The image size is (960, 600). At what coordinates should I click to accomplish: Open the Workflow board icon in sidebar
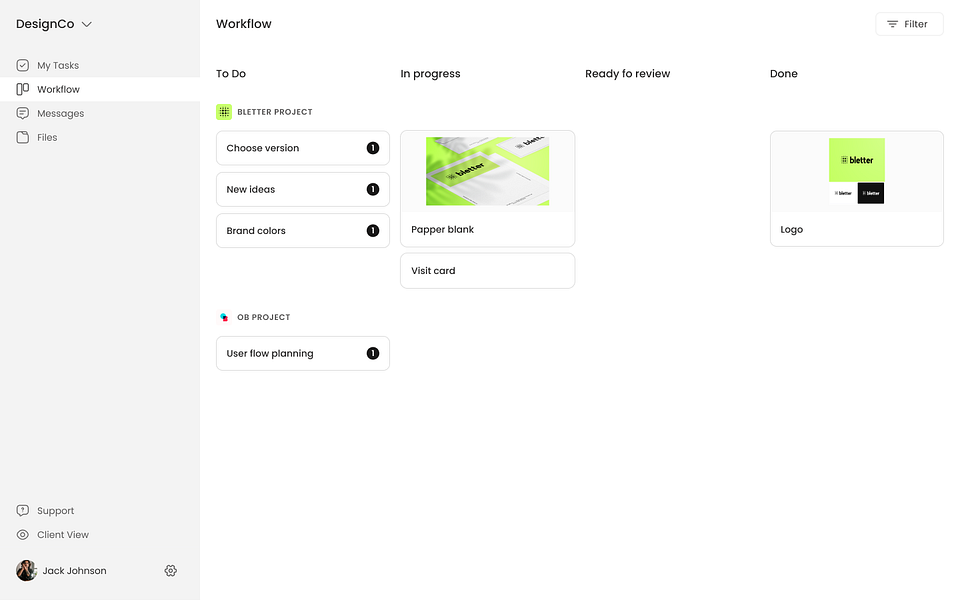click(x=21, y=89)
